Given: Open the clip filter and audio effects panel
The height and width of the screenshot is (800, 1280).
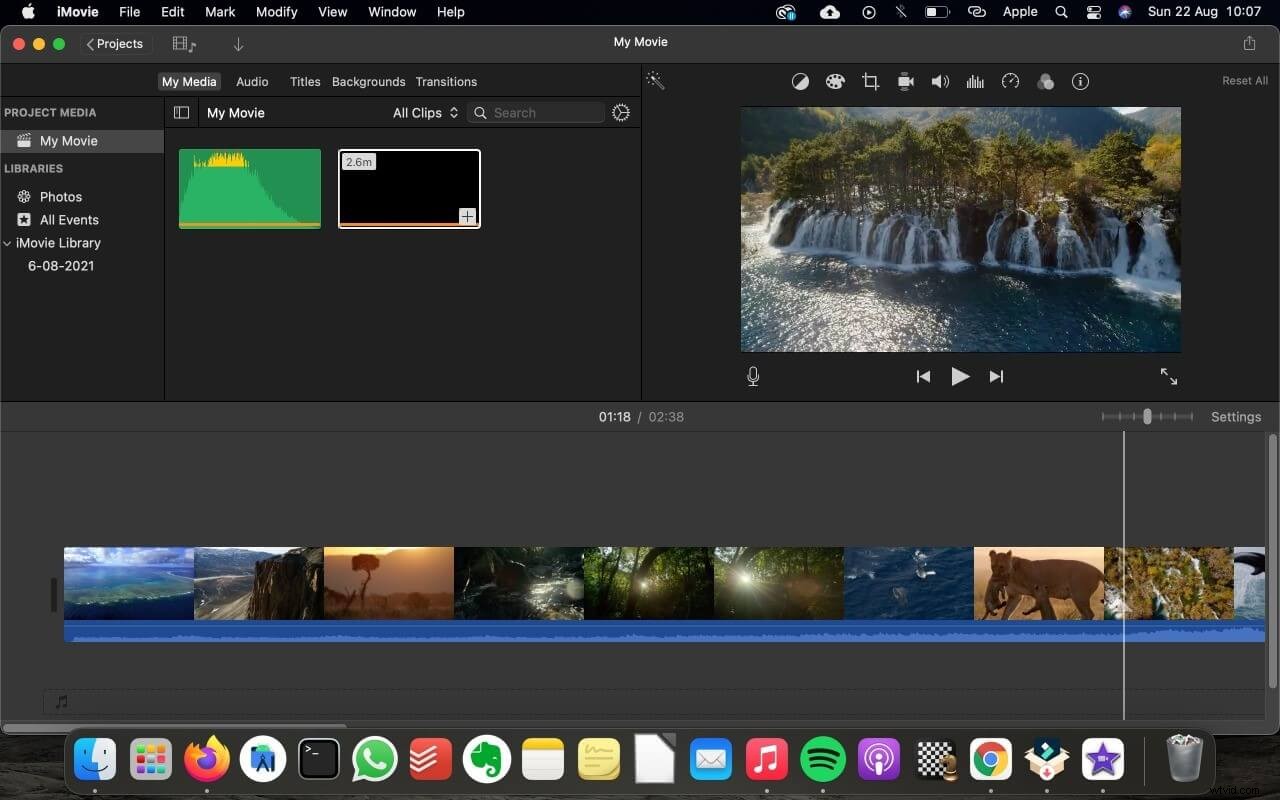Looking at the screenshot, I should point(1045,81).
